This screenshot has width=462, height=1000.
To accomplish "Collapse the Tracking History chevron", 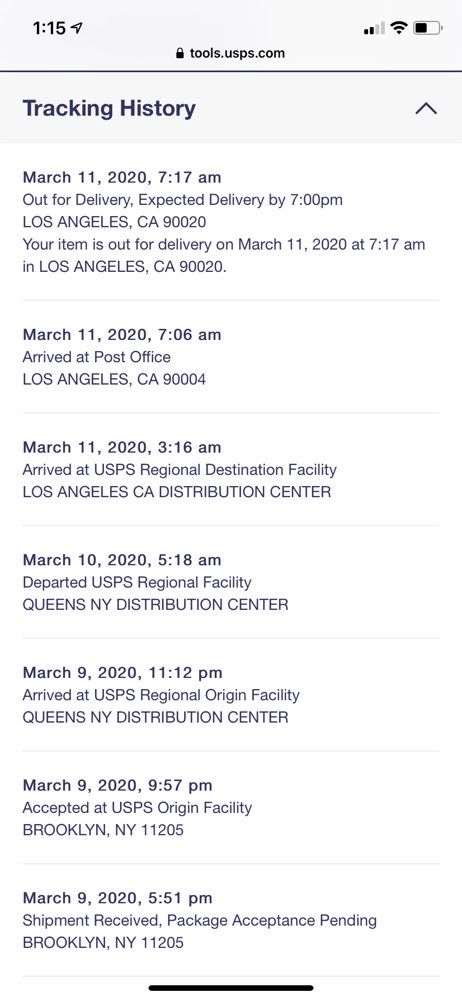I will click(x=426, y=109).
